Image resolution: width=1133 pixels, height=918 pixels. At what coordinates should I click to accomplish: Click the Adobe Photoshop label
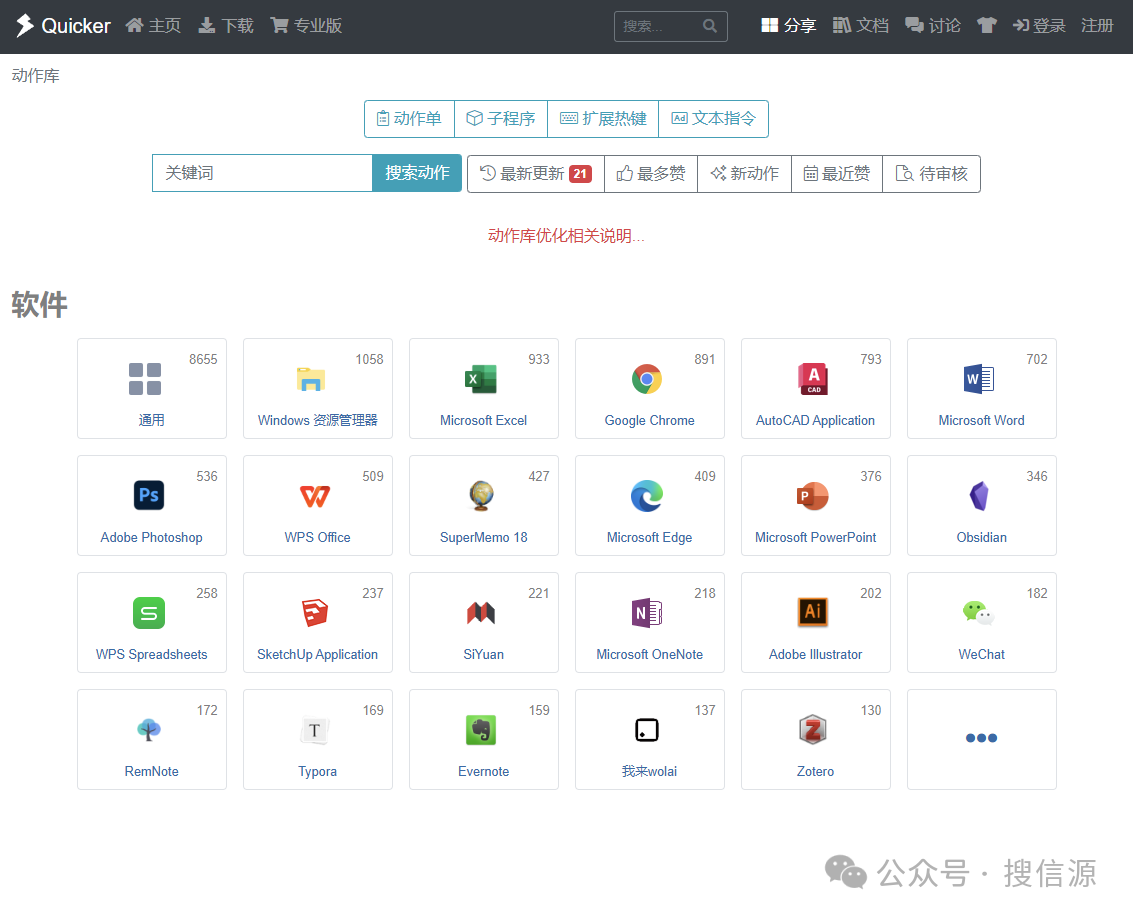(151, 538)
